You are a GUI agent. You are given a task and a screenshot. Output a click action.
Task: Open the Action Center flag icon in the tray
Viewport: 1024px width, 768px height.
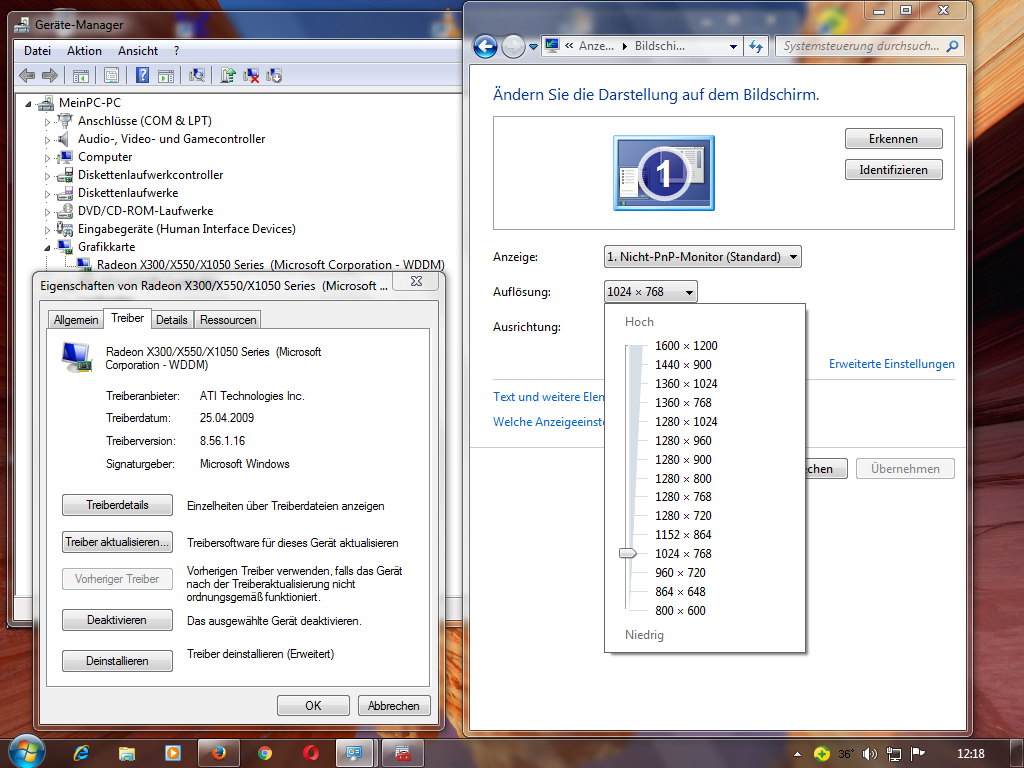(918, 754)
